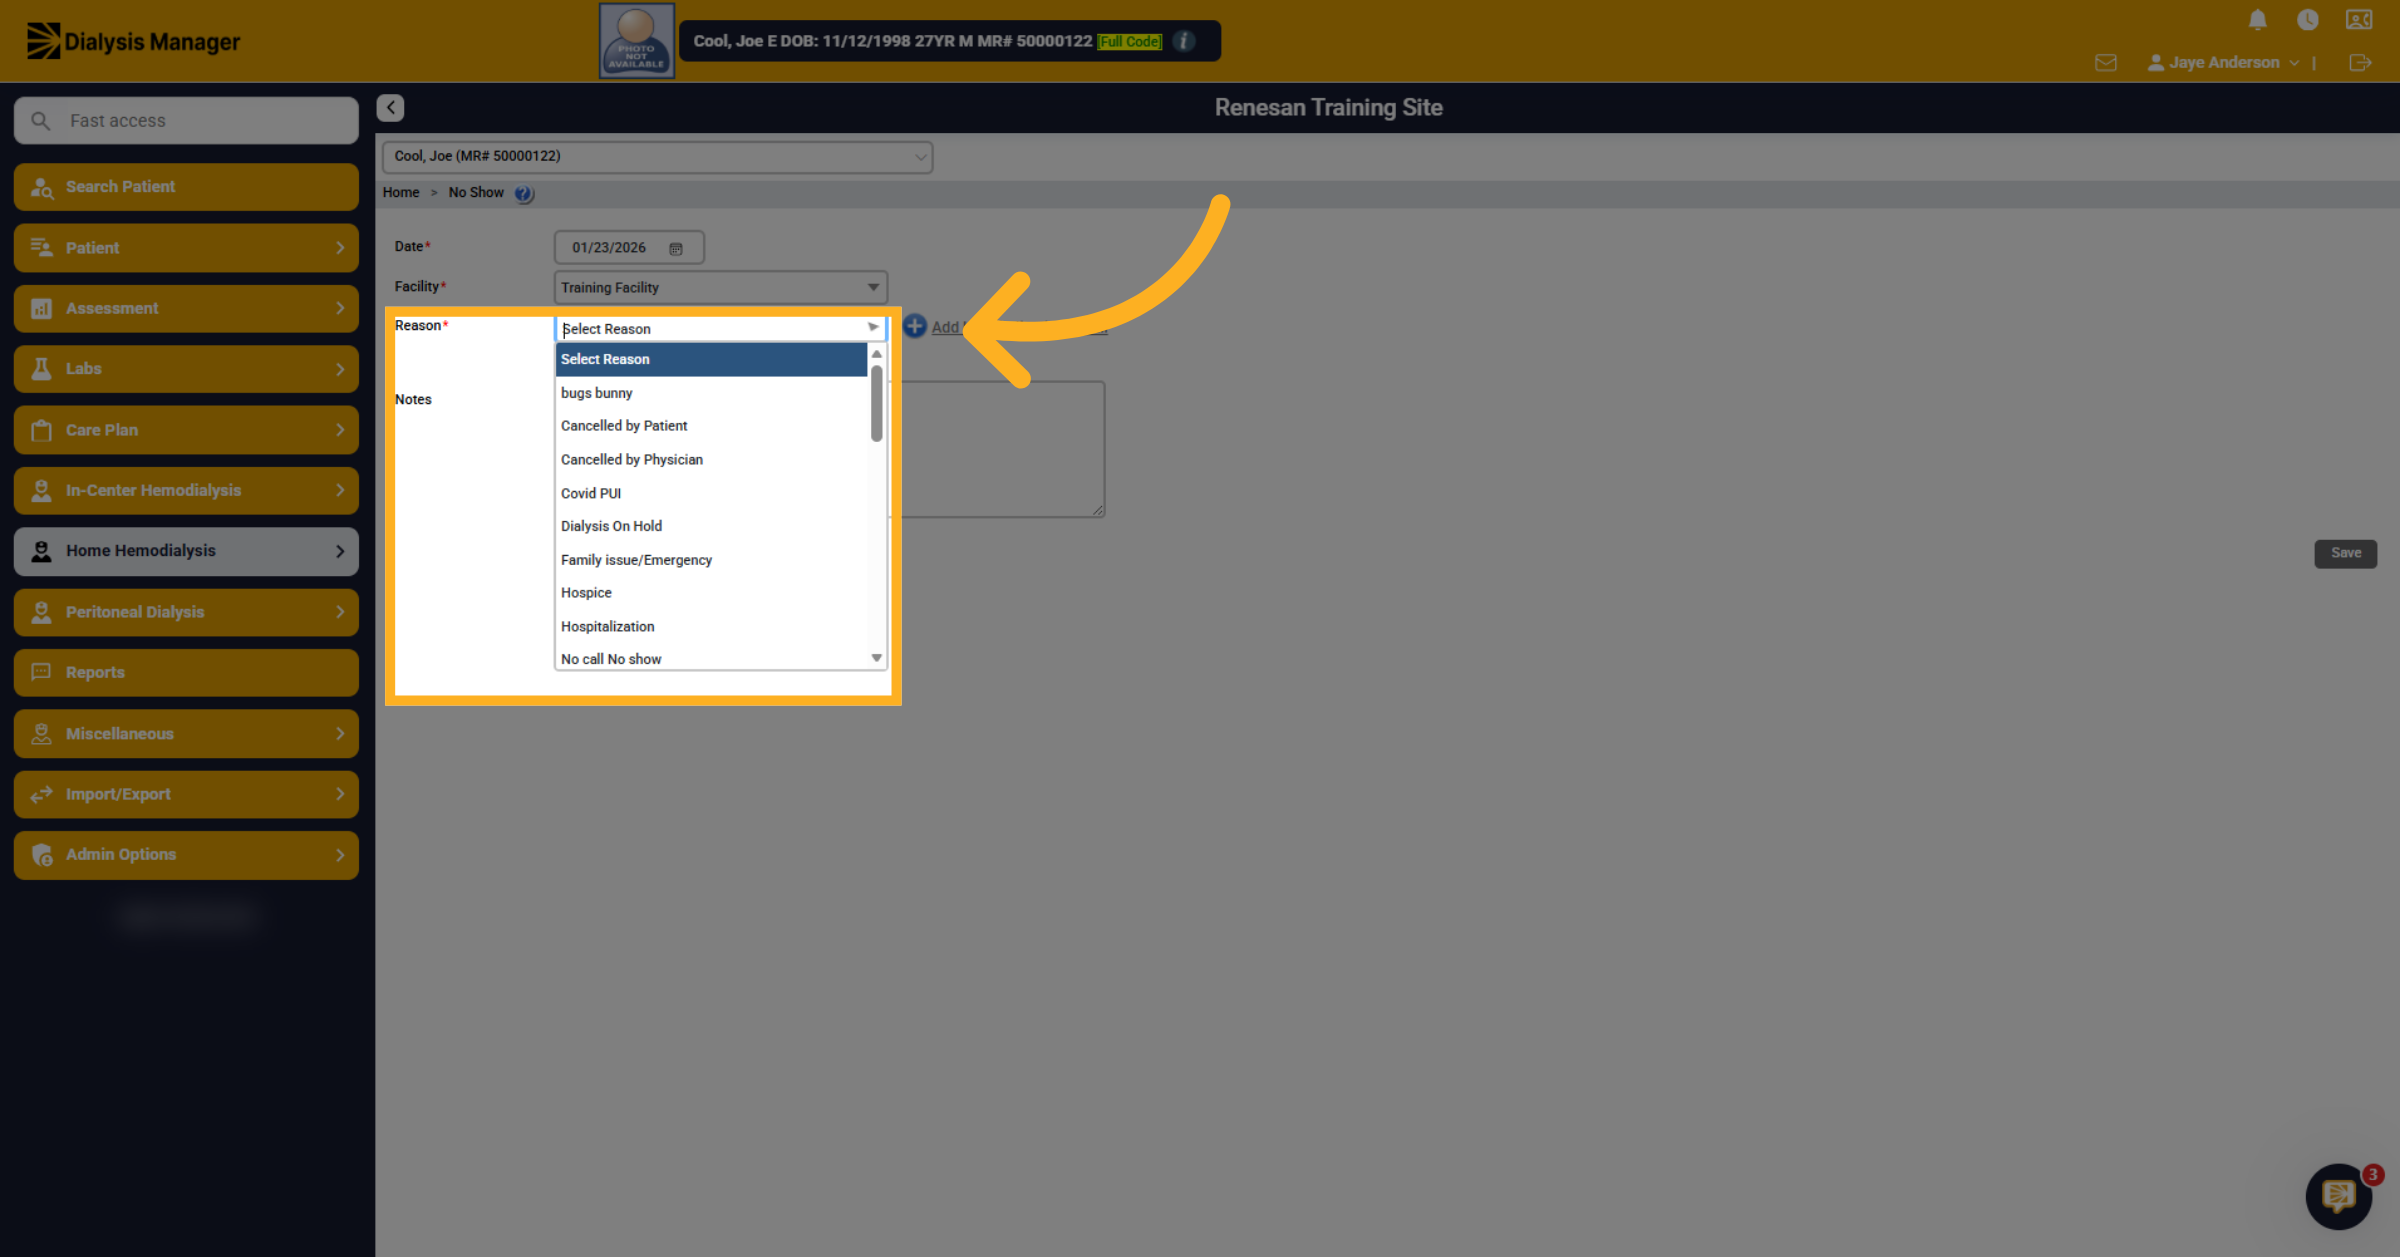Screen dimensions: 2400x1257
Task: Open the Import/Export menu
Action: tap(186, 794)
